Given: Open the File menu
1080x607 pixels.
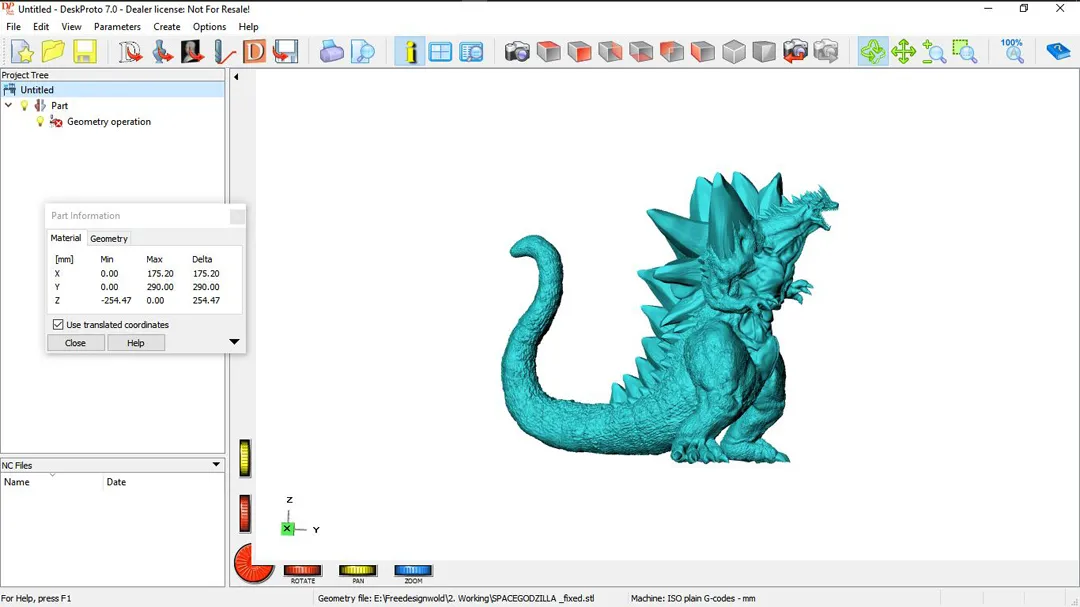Looking at the screenshot, I should (x=13, y=27).
